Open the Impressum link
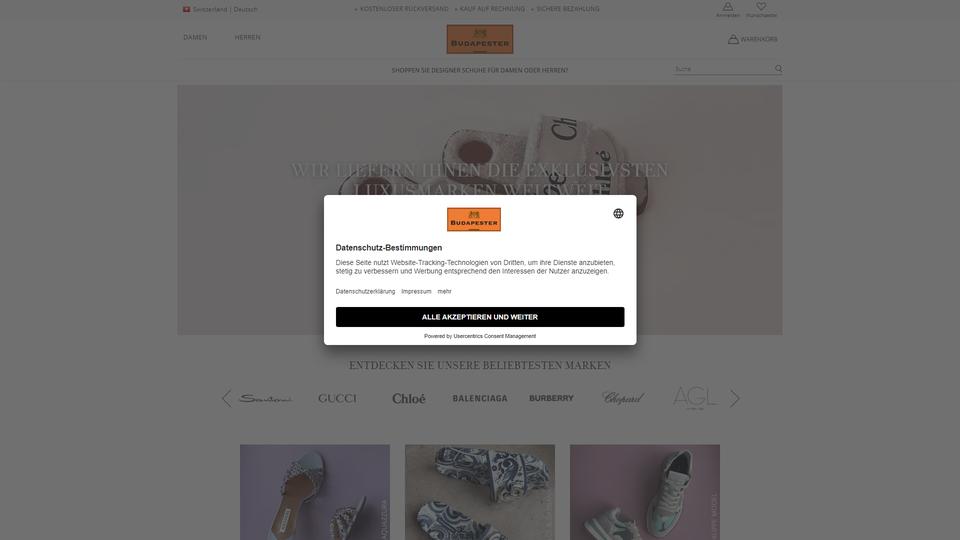This screenshot has height=540, width=960. (416, 291)
